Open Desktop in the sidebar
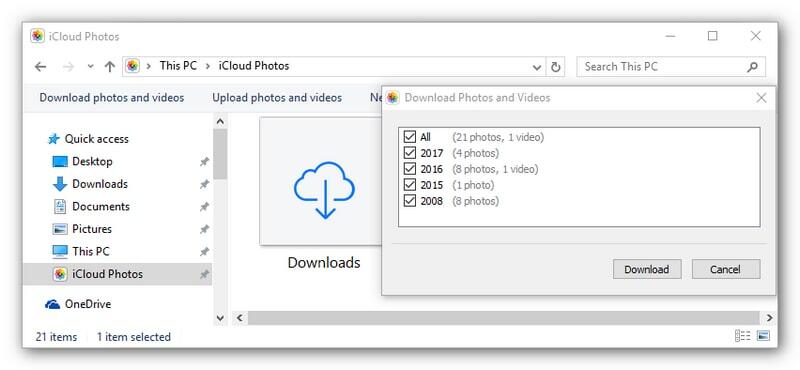Screen dimensions: 800x370 pos(92,161)
